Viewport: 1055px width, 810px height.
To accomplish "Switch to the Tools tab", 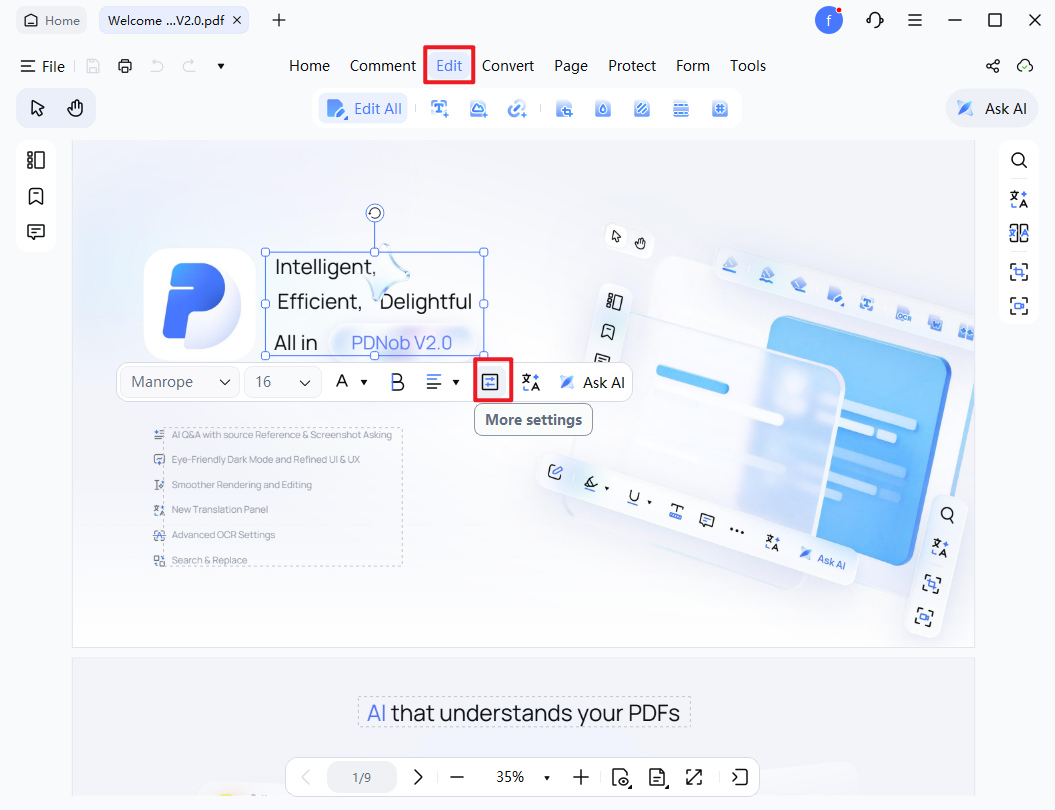I will tap(748, 66).
